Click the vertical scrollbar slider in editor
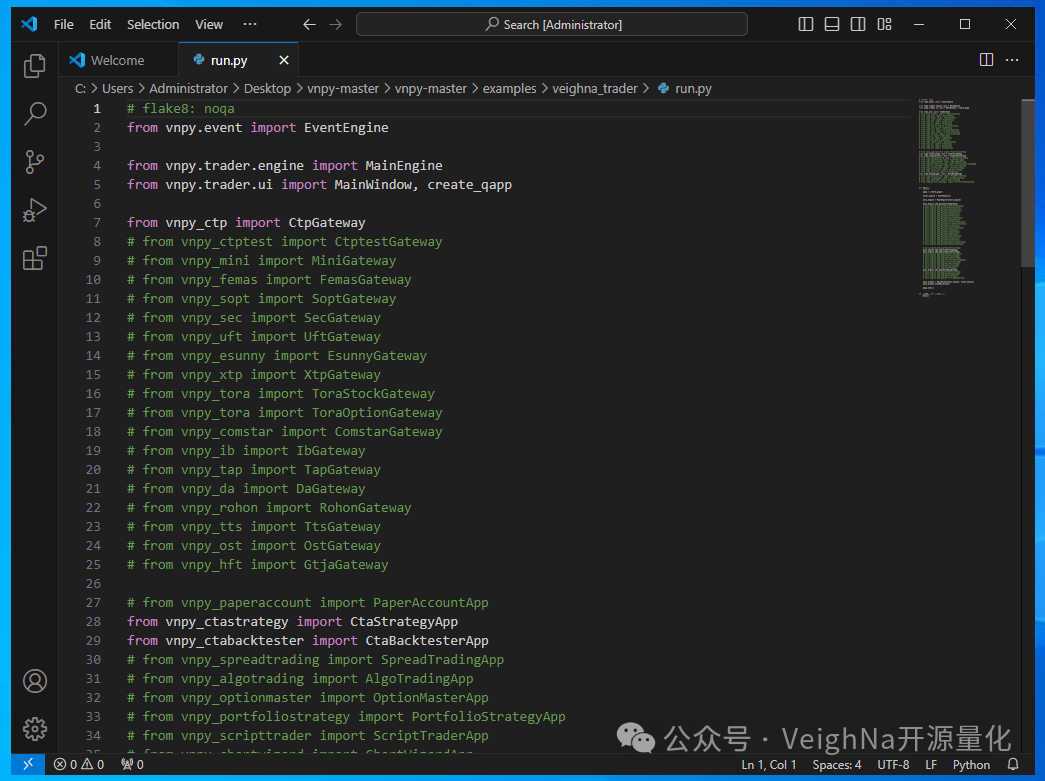1045x781 pixels. 1027,180
